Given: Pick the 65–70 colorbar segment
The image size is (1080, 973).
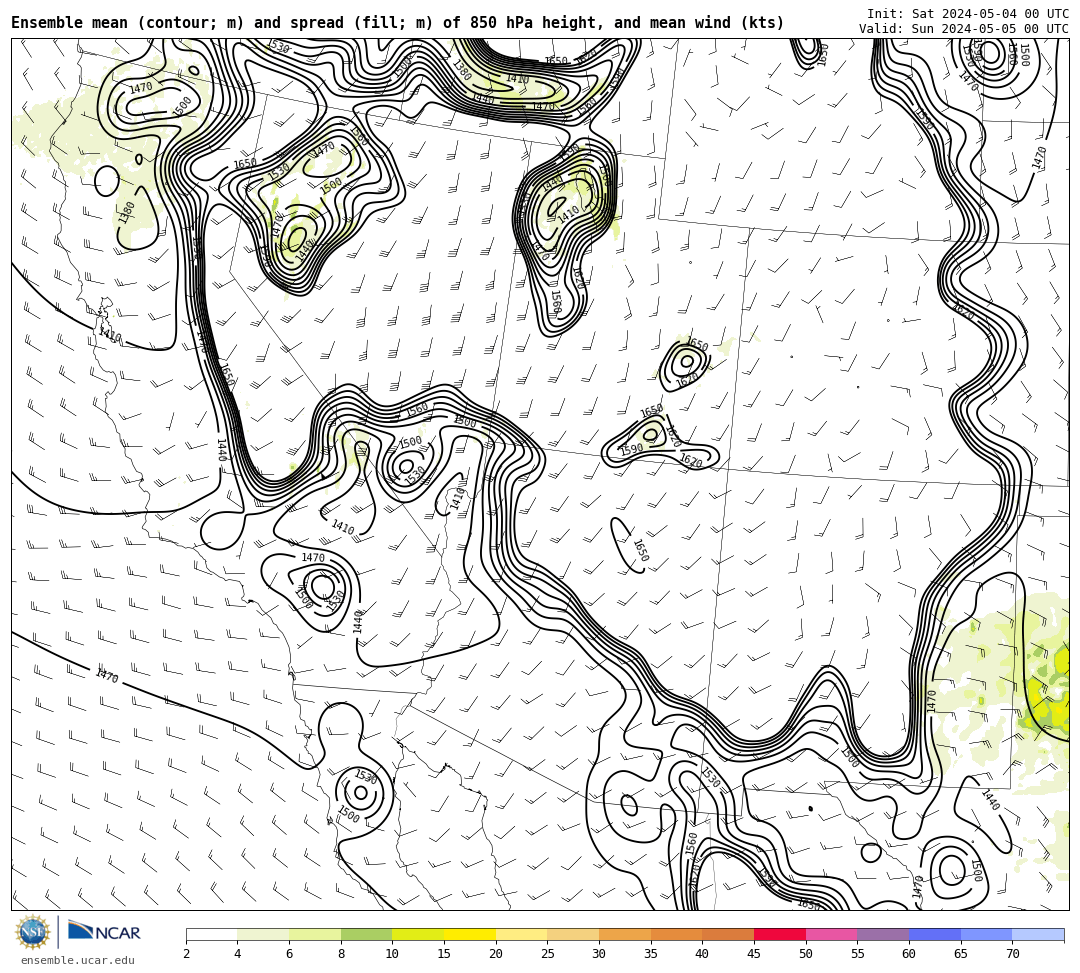Looking at the screenshot, I should point(986,934).
